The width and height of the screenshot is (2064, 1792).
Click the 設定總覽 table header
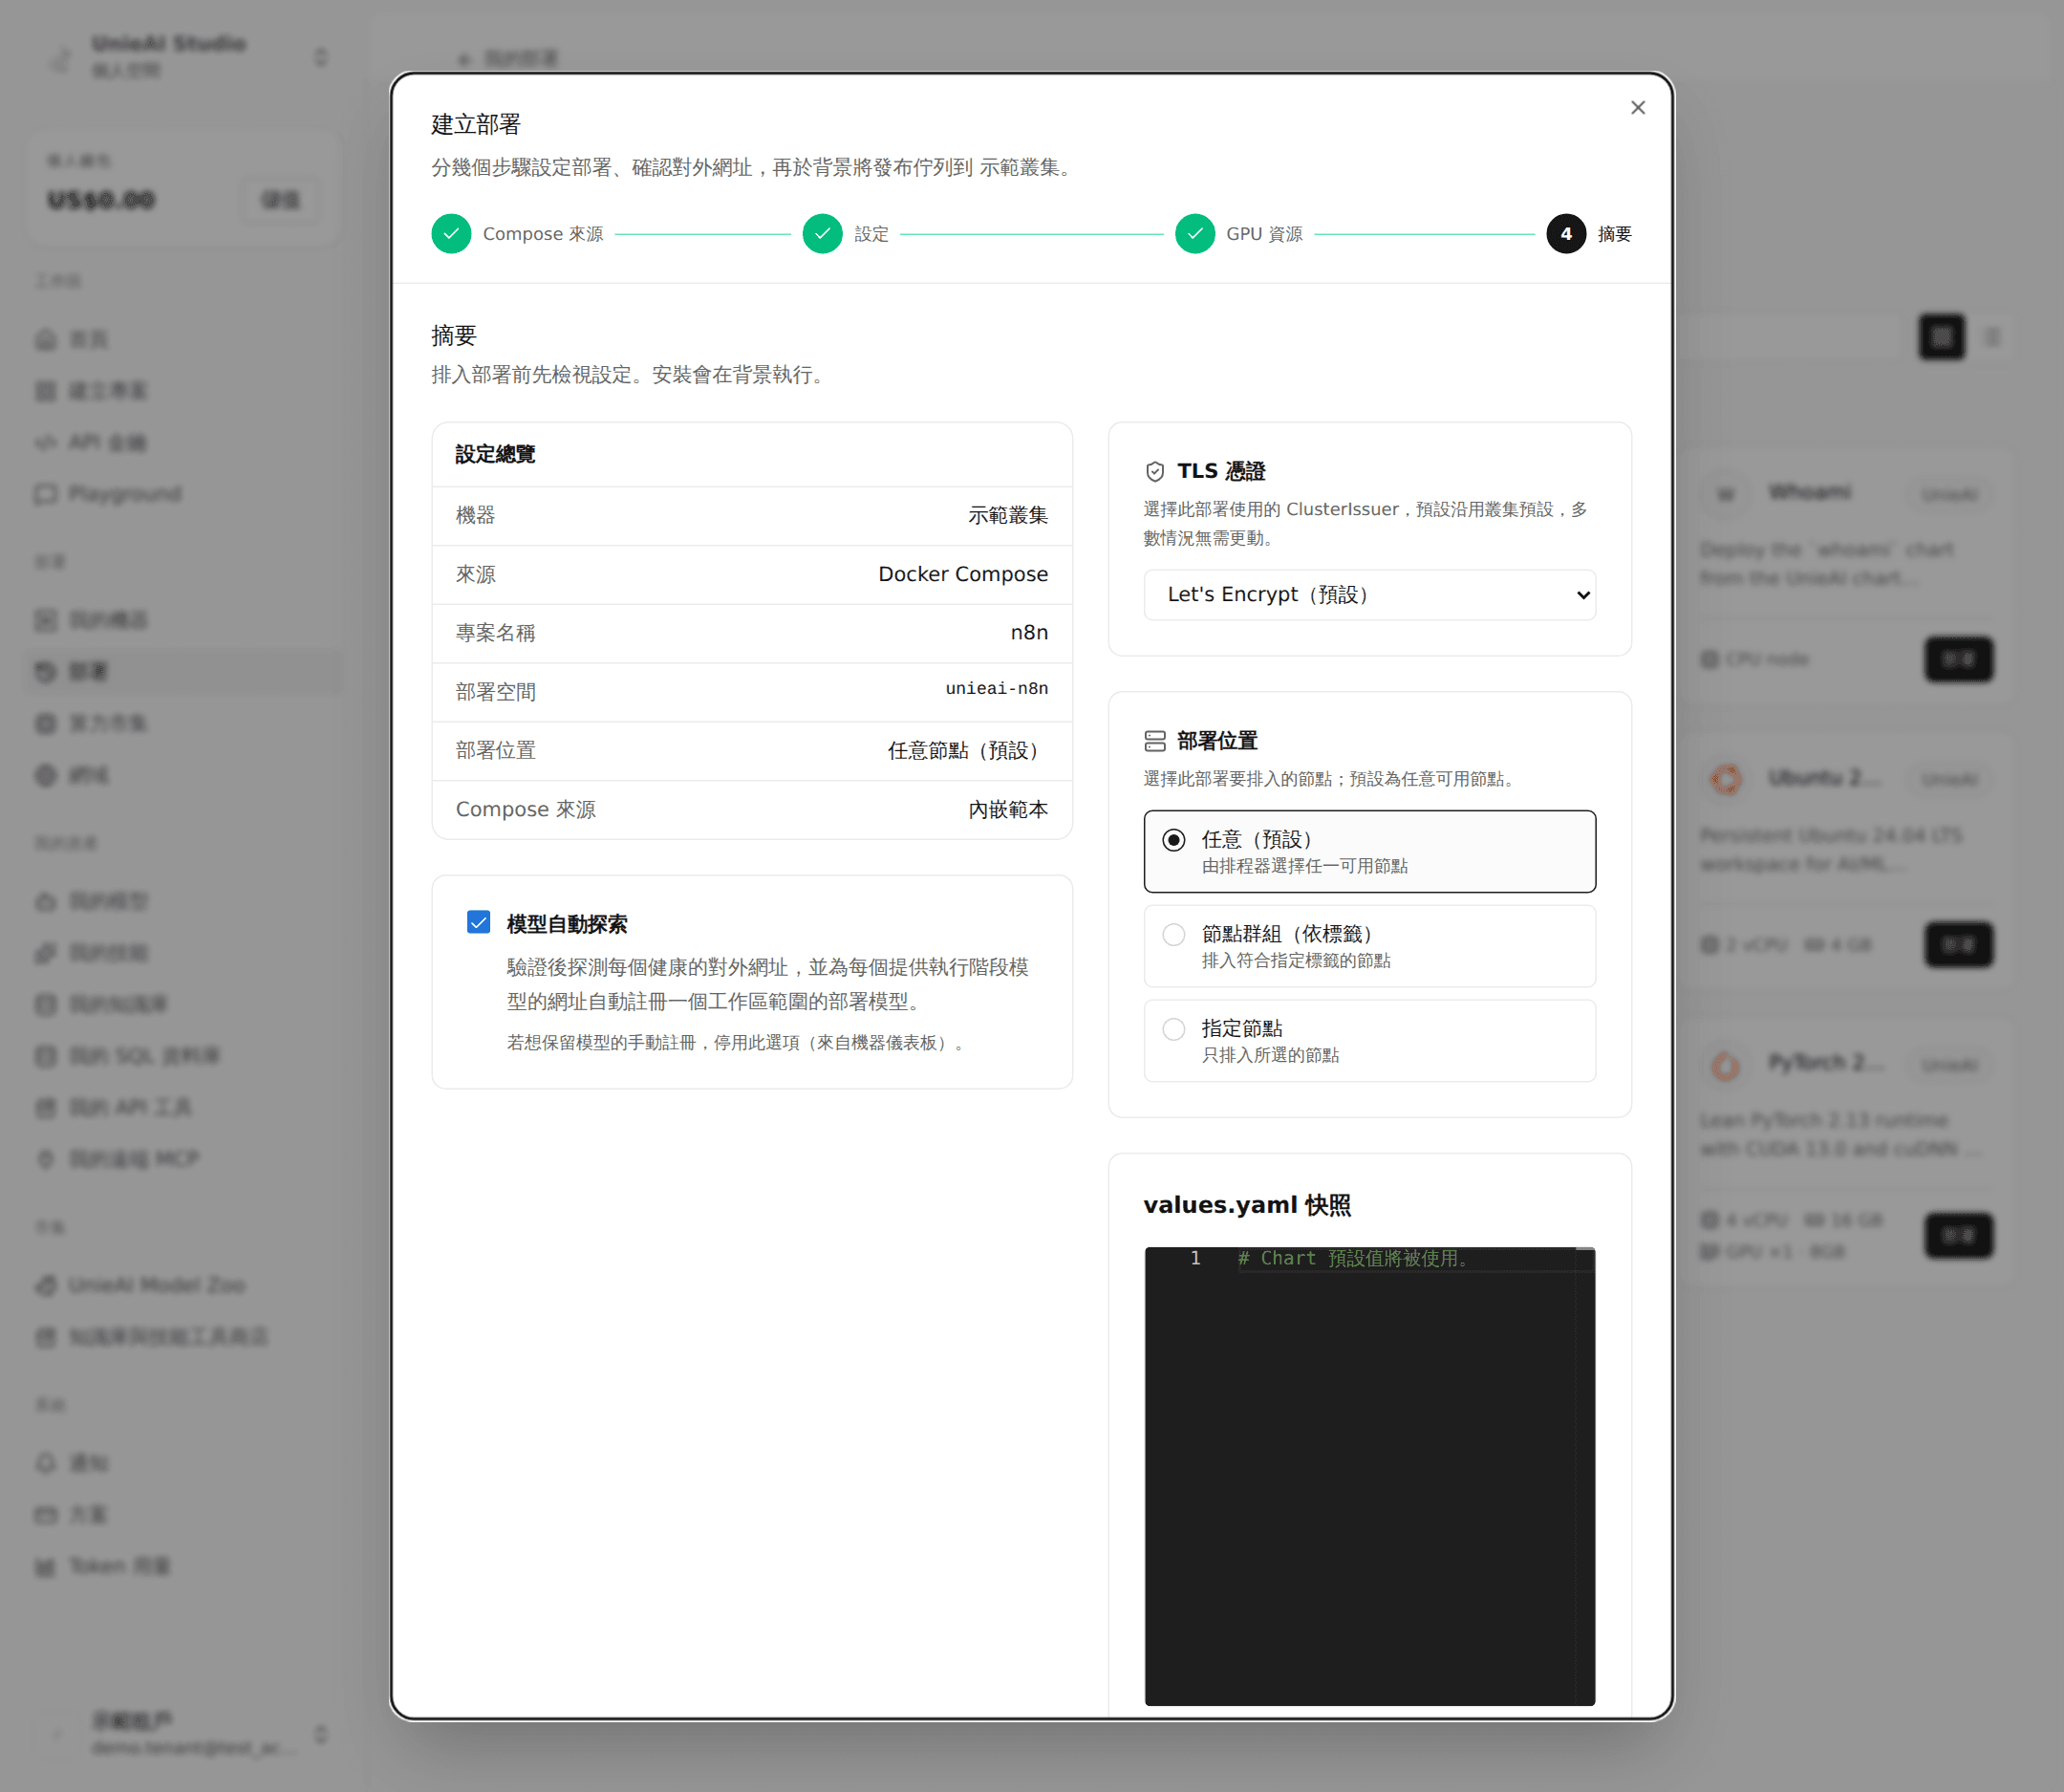[495, 455]
